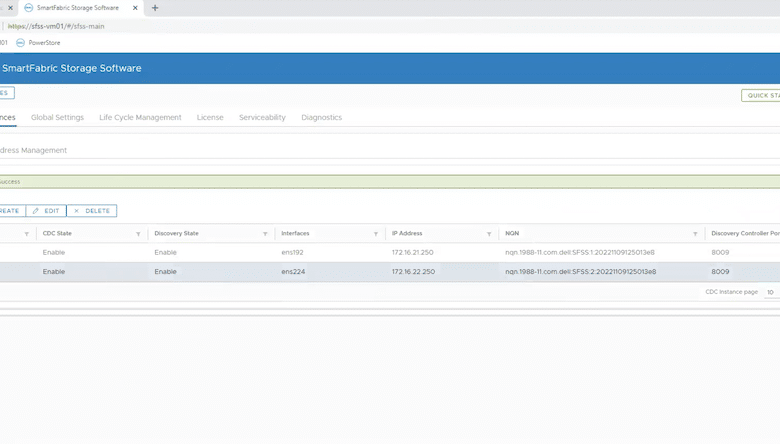Click the Edit button with pencil icon
The width and height of the screenshot is (780, 444).
tap(46, 211)
